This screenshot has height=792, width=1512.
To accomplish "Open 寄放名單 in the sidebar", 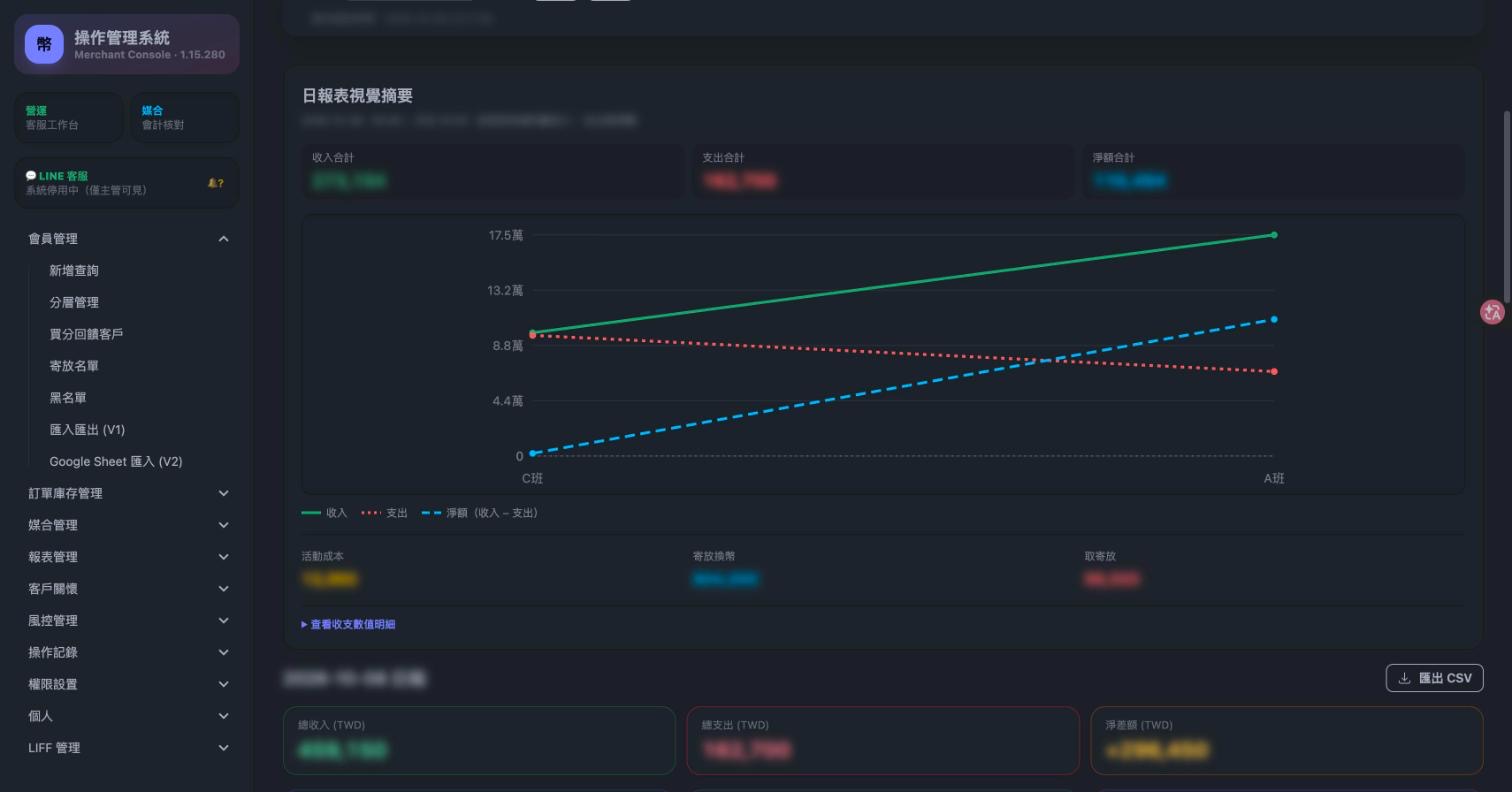I will click(x=74, y=366).
